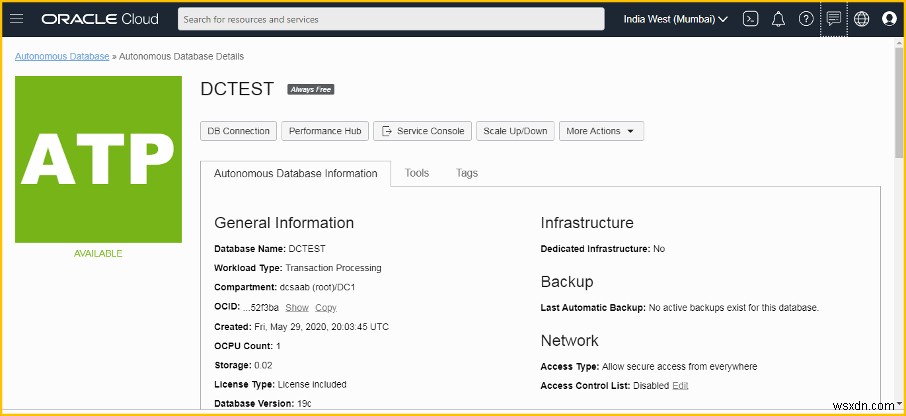Viewport: 906px width, 416px height.
Task: Open the Service Console
Action: (422, 131)
